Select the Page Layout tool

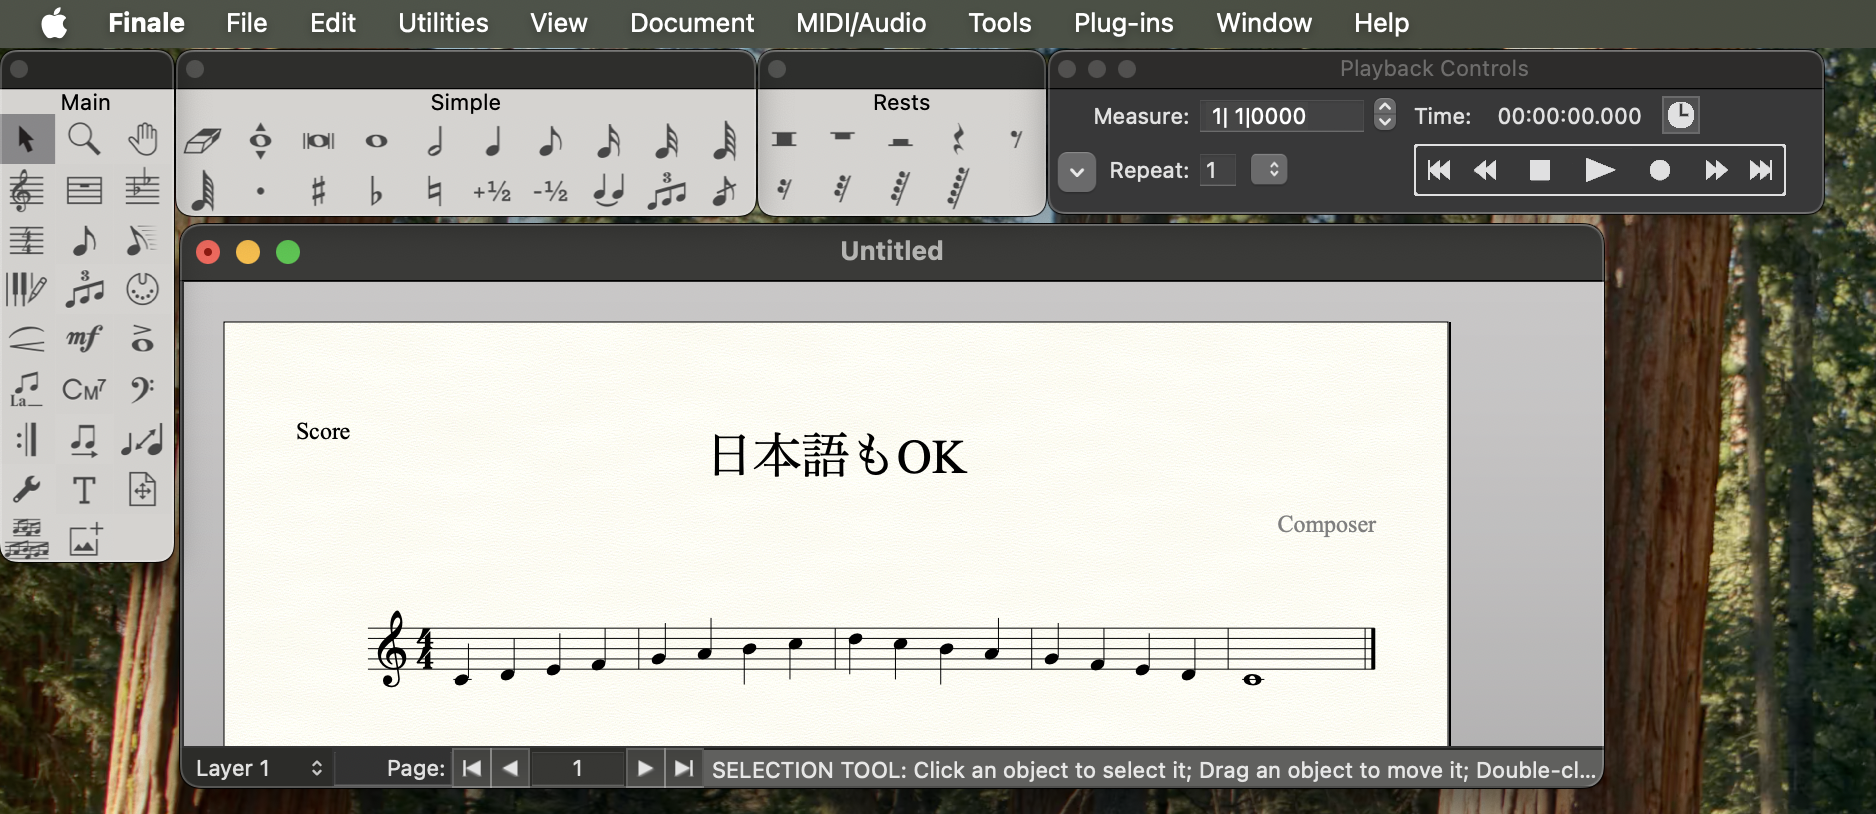pos(142,490)
